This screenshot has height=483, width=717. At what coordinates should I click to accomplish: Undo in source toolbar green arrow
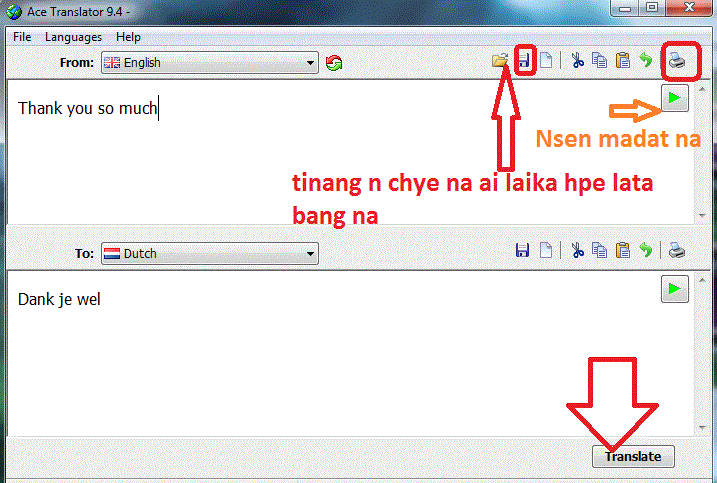(x=646, y=60)
